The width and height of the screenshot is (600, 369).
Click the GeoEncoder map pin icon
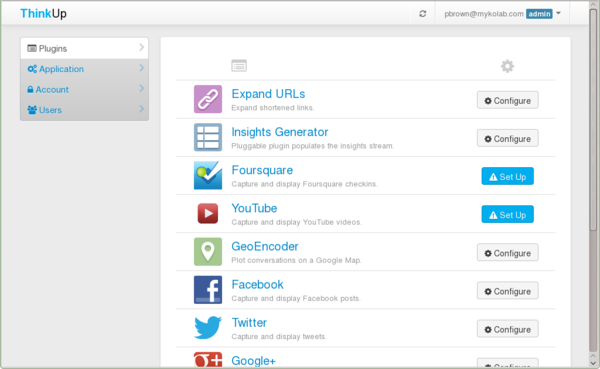point(208,251)
